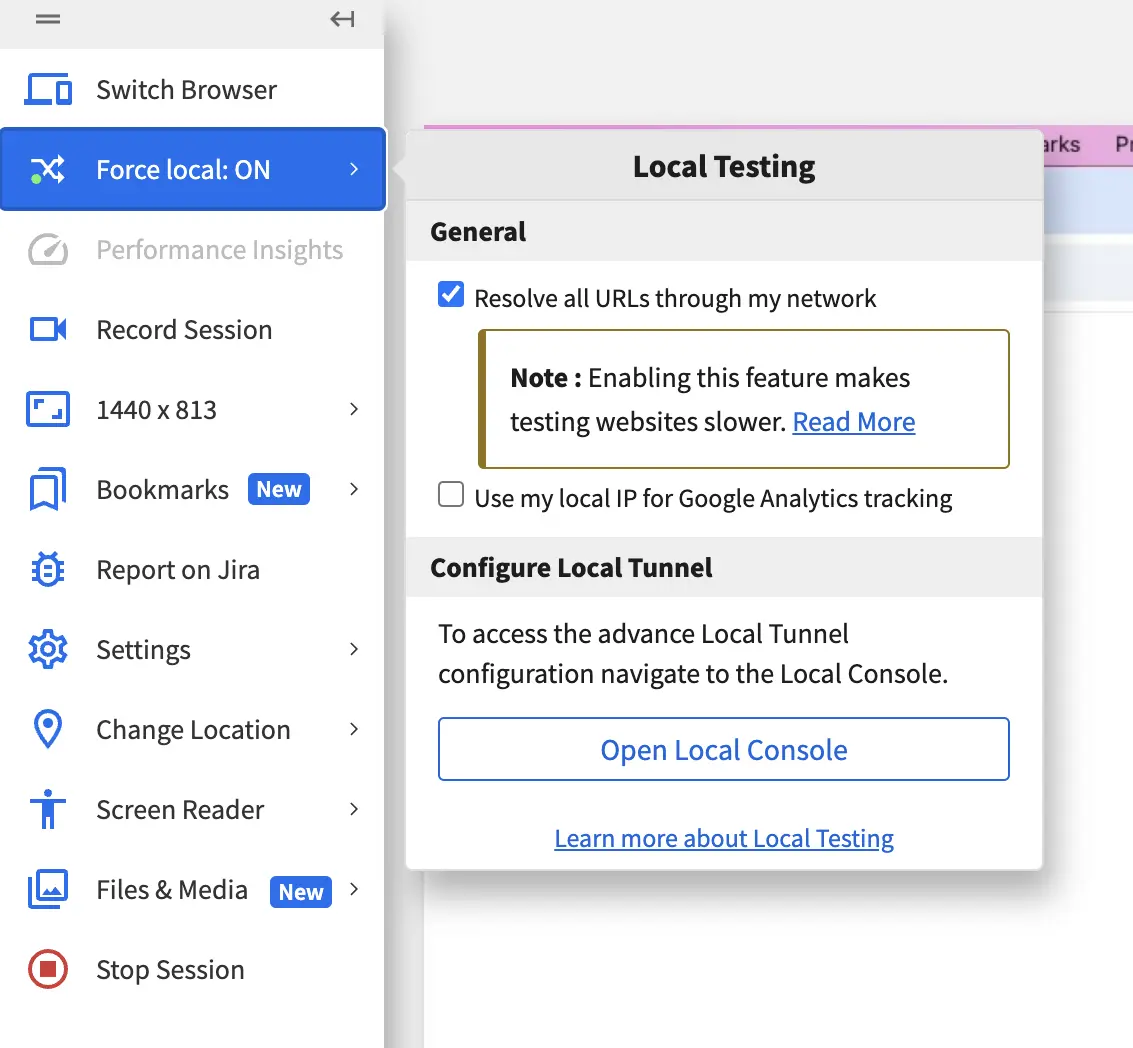Click the Change Location pin icon
The image size is (1133, 1048).
pyautogui.click(x=48, y=729)
